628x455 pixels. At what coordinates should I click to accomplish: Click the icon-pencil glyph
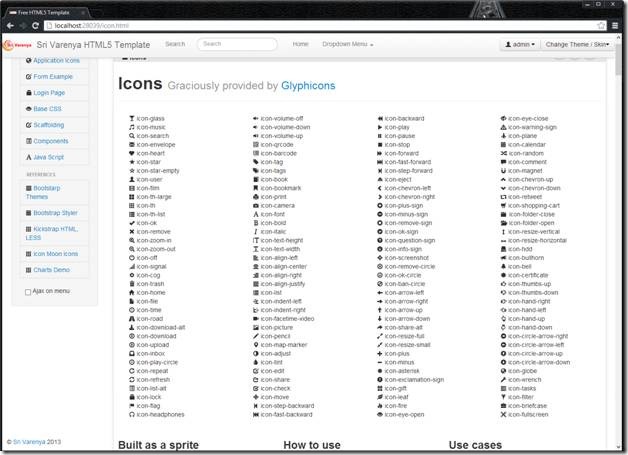pos(256,336)
